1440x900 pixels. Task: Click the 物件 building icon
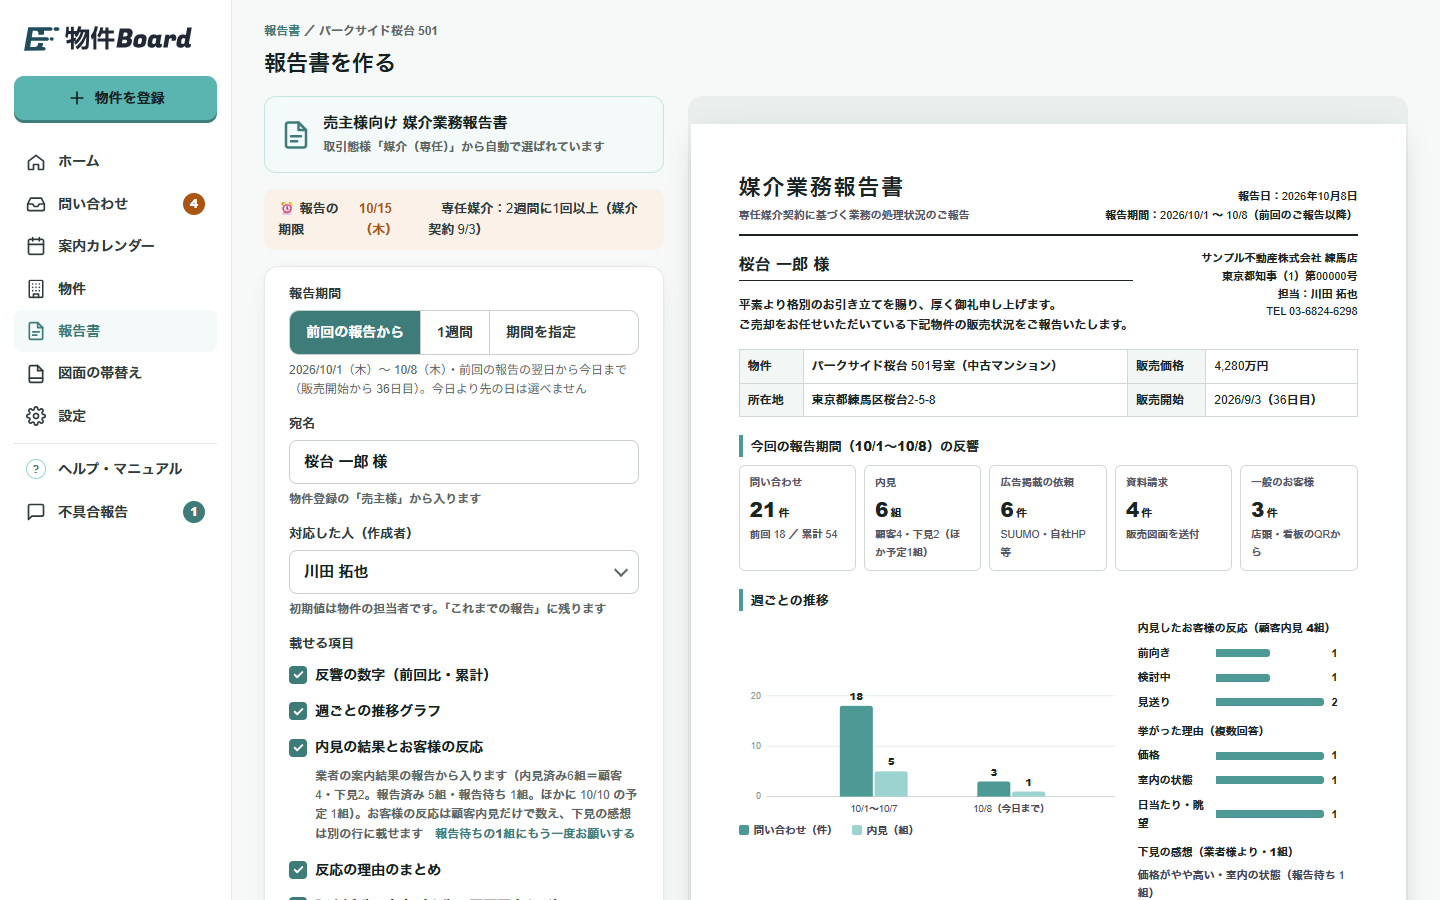[36, 289]
